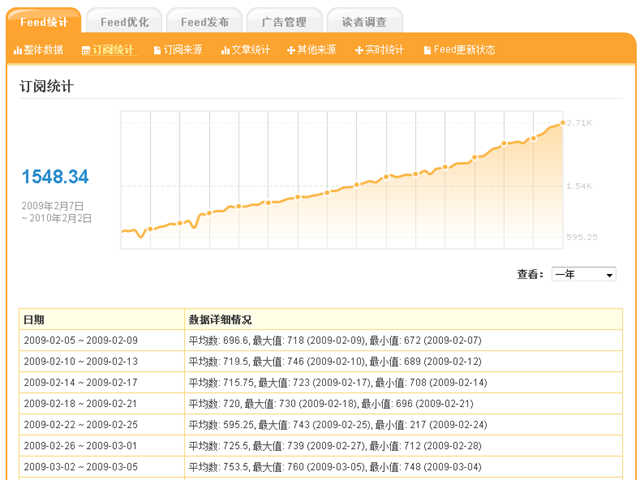
Task: Open the 一年 time range dropdown
Action: coord(584,274)
